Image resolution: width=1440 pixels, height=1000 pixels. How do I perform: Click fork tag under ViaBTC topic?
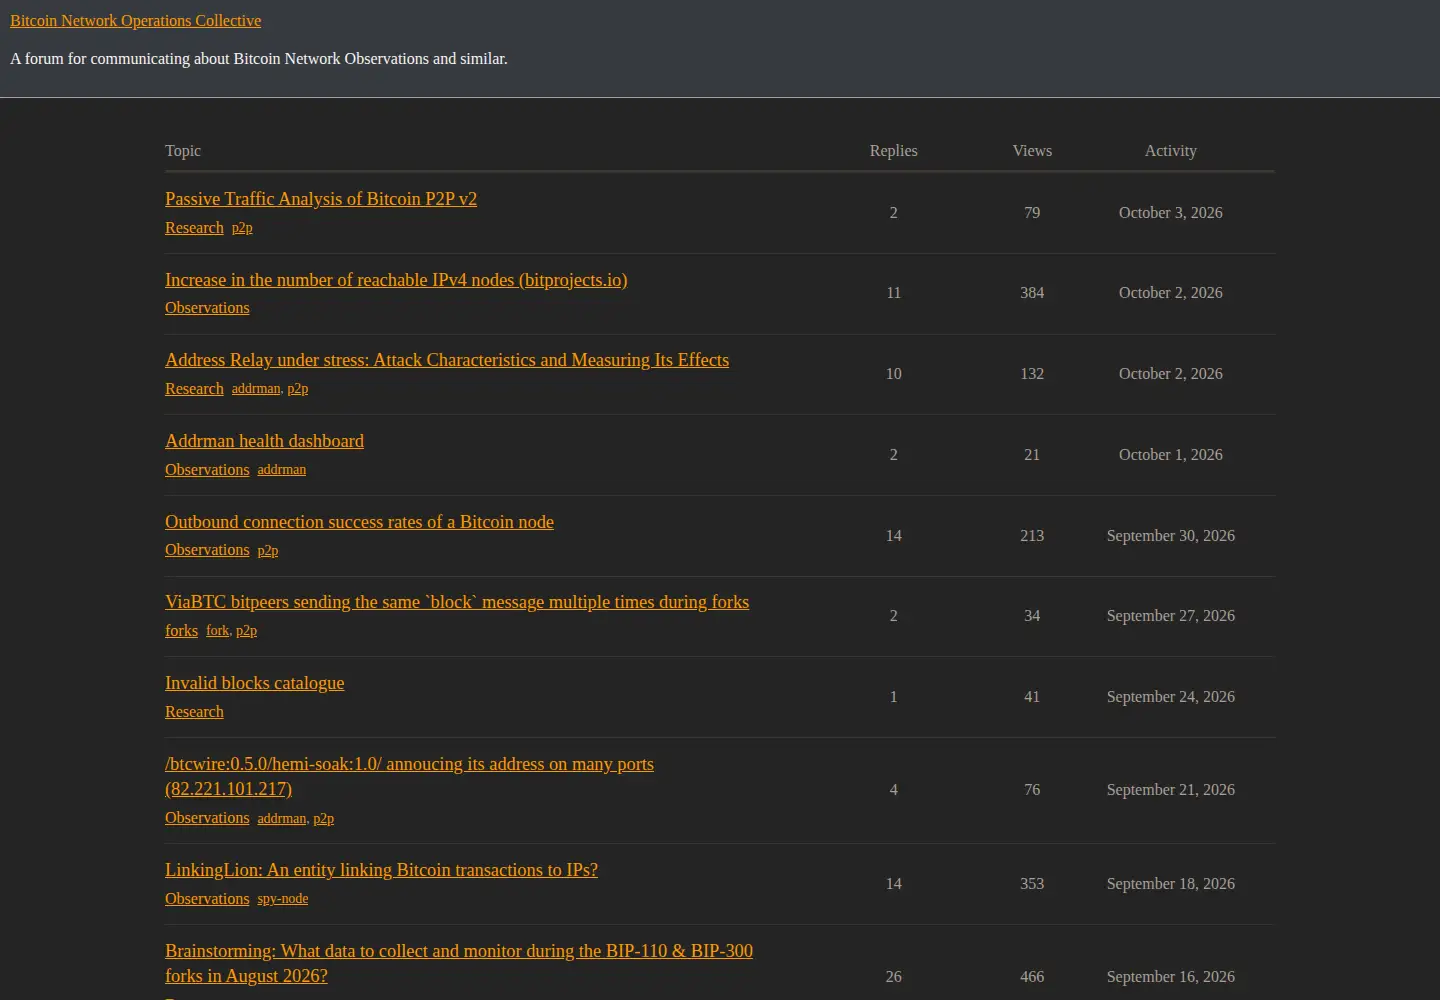[217, 631]
